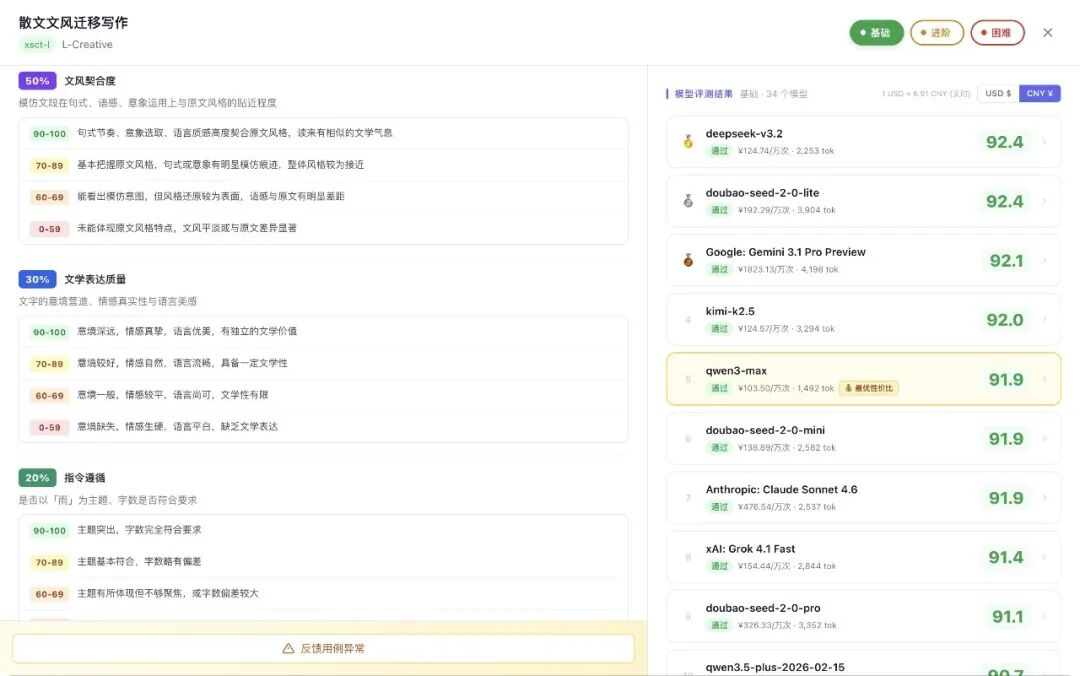
Task: Click the Anthropic Claude Sonnet 4.6 icon
Action: tap(687, 497)
